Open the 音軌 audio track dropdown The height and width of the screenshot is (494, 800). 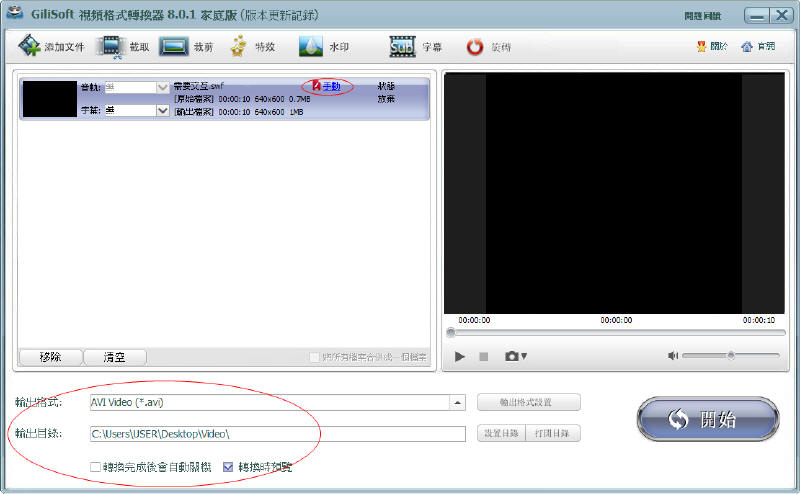pyautogui.click(x=163, y=88)
